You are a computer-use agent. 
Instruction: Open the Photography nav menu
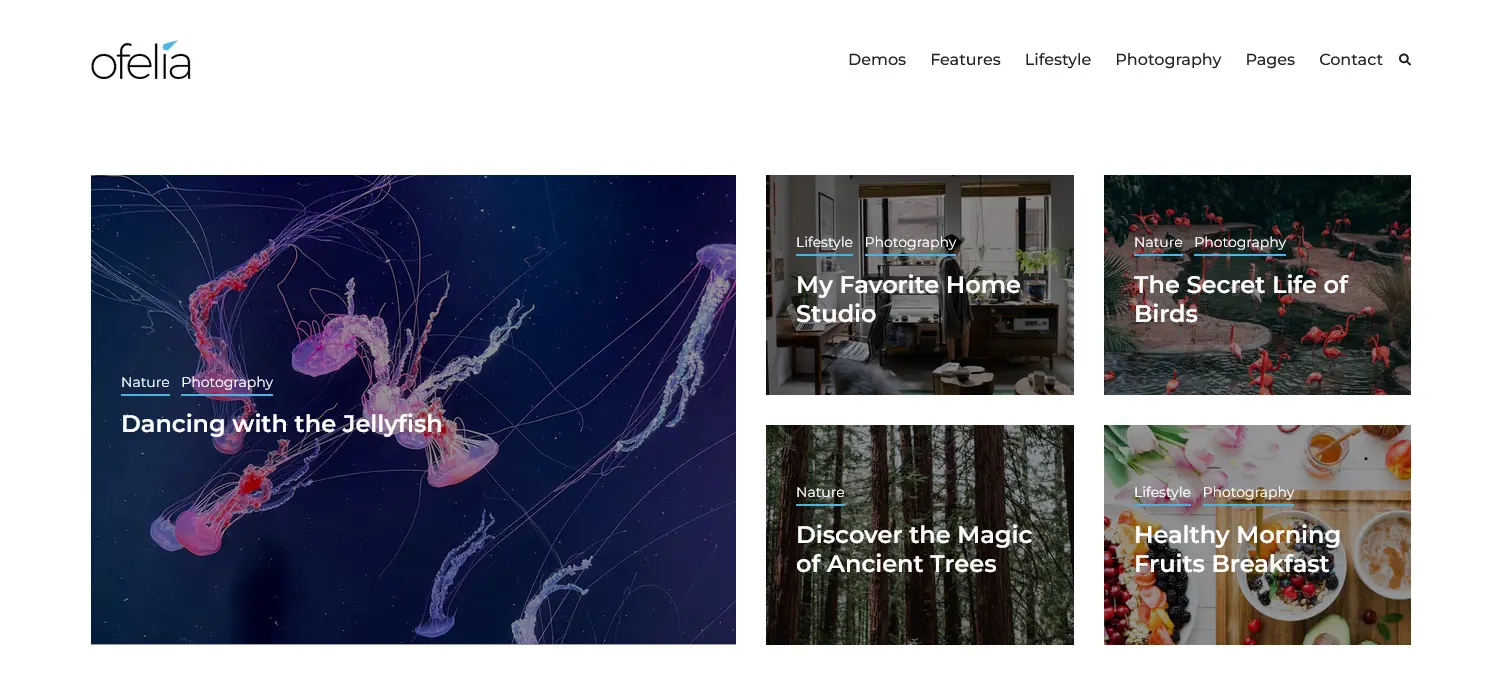pos(1168,60)
